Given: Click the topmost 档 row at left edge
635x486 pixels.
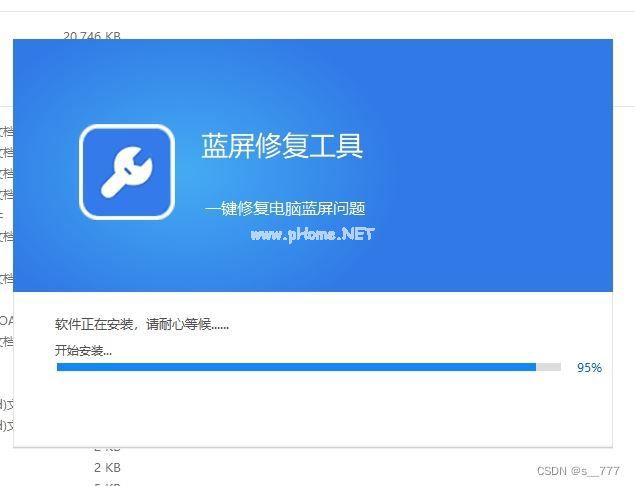Looking at the screenshot, I should [x=6, y=132].
